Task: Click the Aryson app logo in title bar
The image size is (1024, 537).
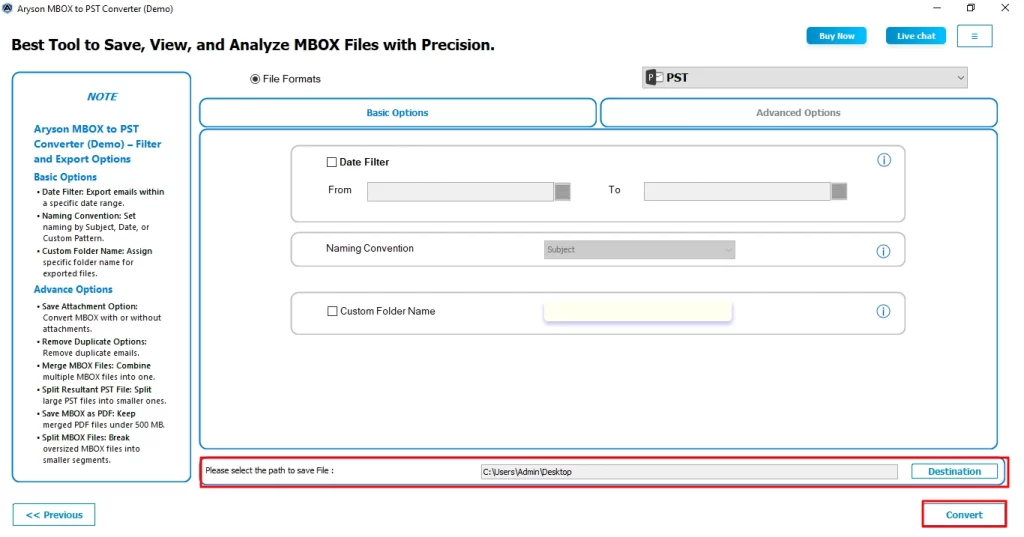Action: point(8,9)
